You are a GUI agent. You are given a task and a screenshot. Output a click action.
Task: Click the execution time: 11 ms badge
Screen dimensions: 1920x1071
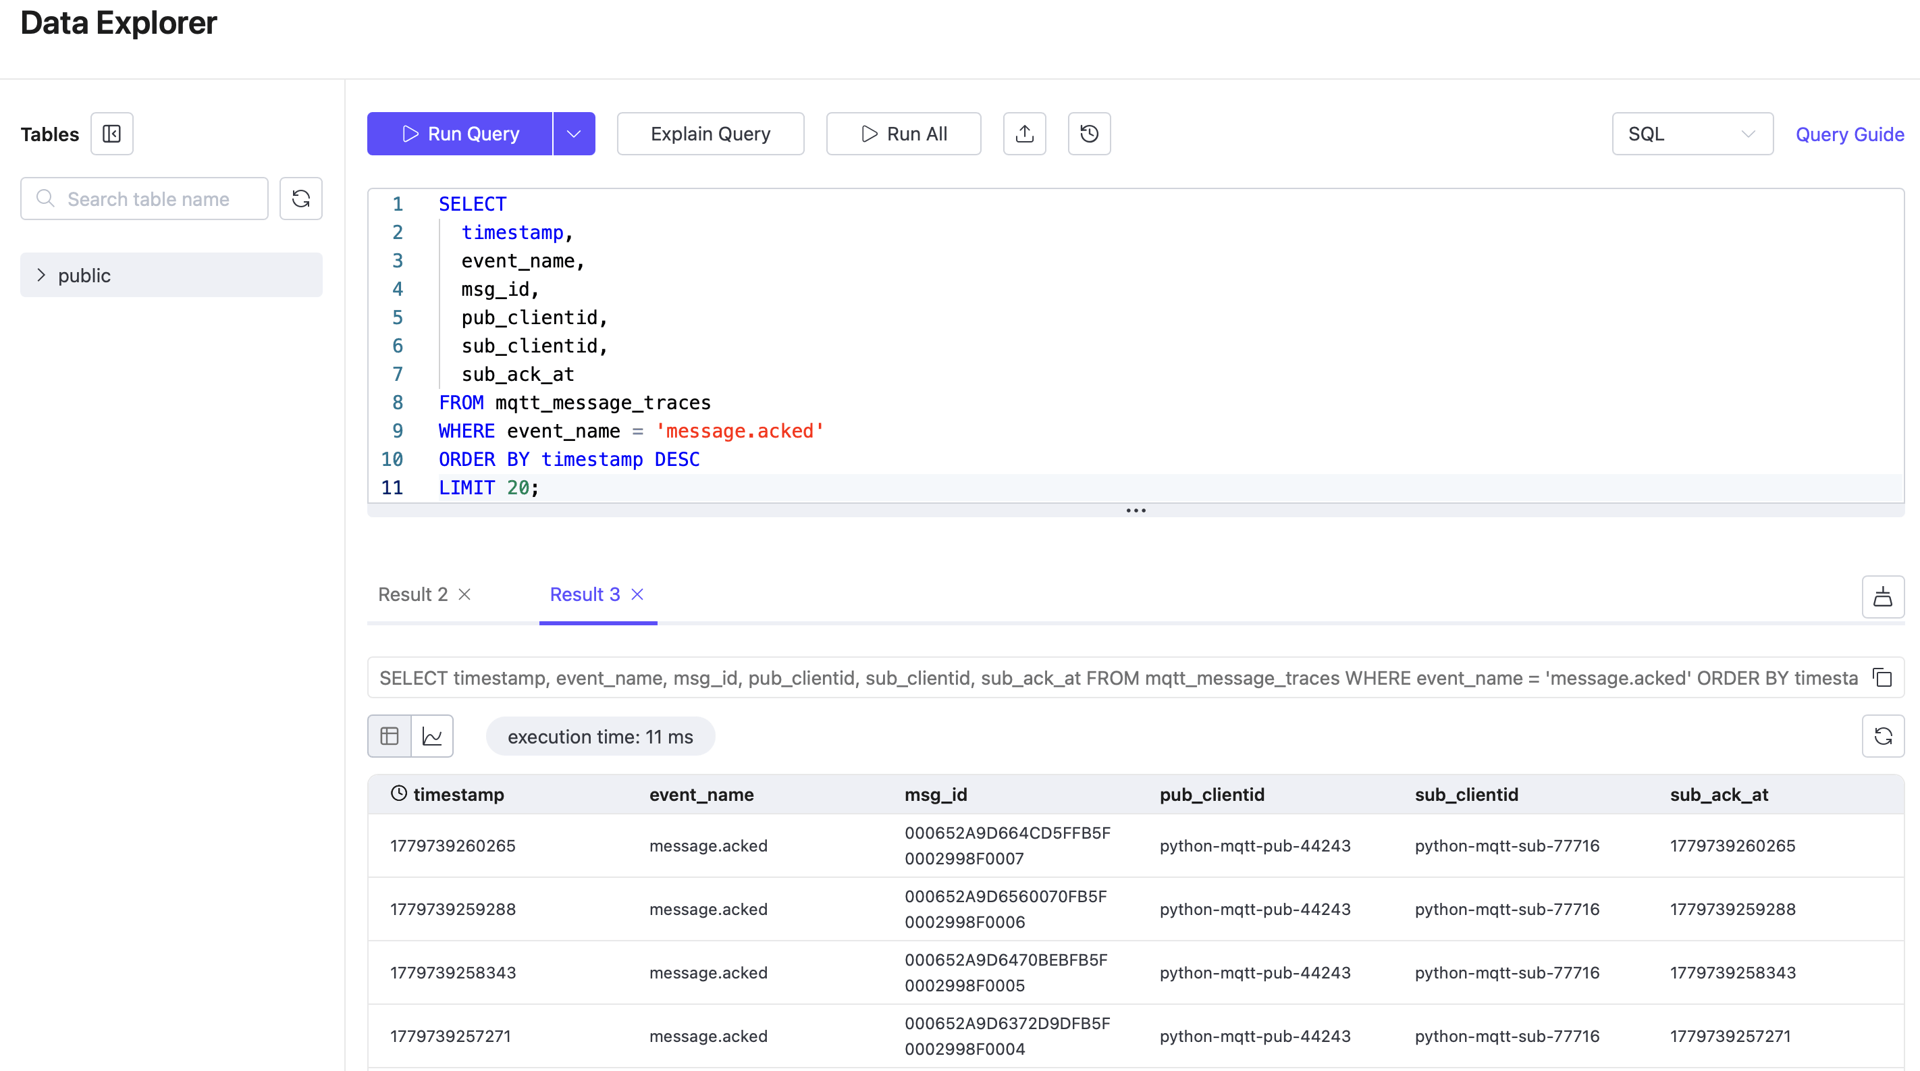pyautogui.click(x=600, y=737)
